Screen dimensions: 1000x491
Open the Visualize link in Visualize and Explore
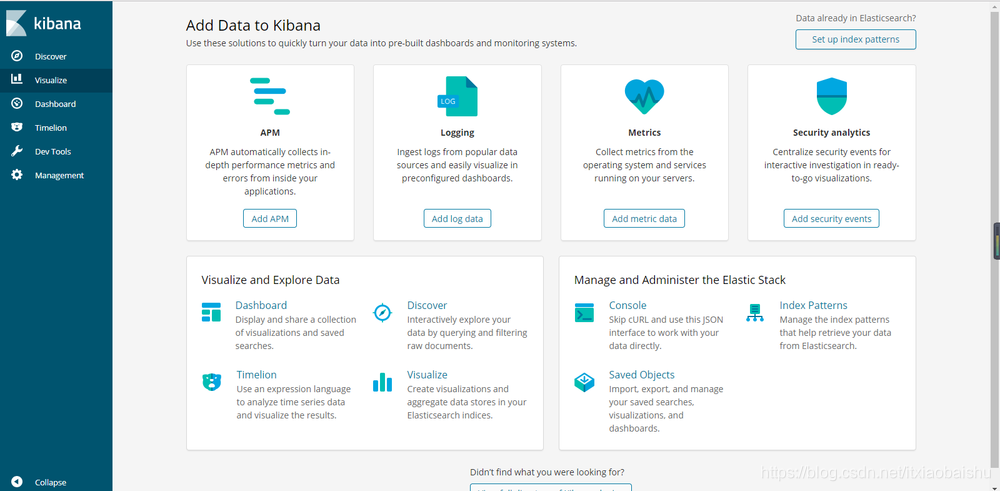click(427, 374)
